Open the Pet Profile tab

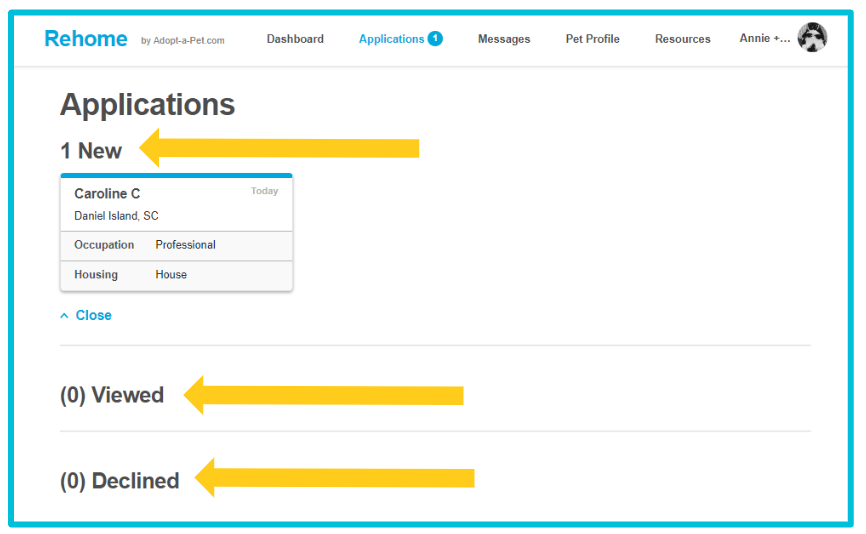592,39
